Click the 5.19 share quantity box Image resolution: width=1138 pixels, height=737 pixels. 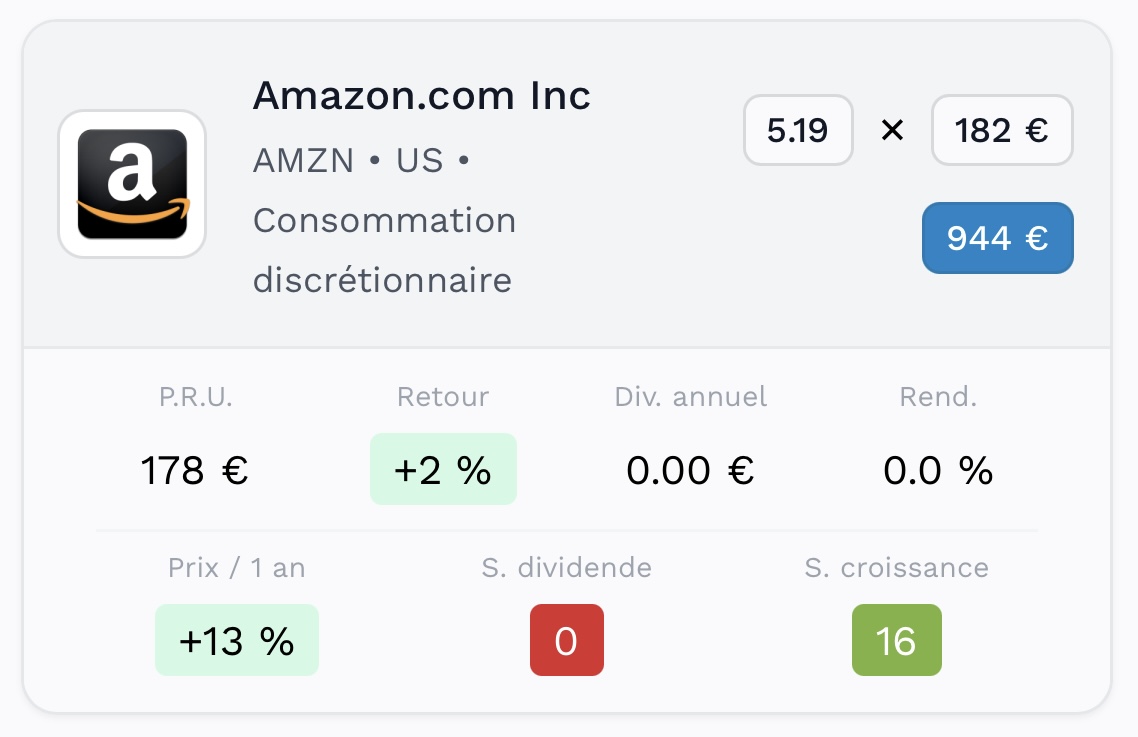coord(798,130)
